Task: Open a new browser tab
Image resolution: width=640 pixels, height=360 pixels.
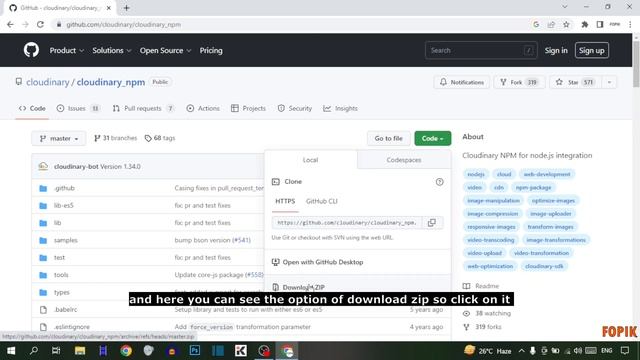Action: pos(127,8)
